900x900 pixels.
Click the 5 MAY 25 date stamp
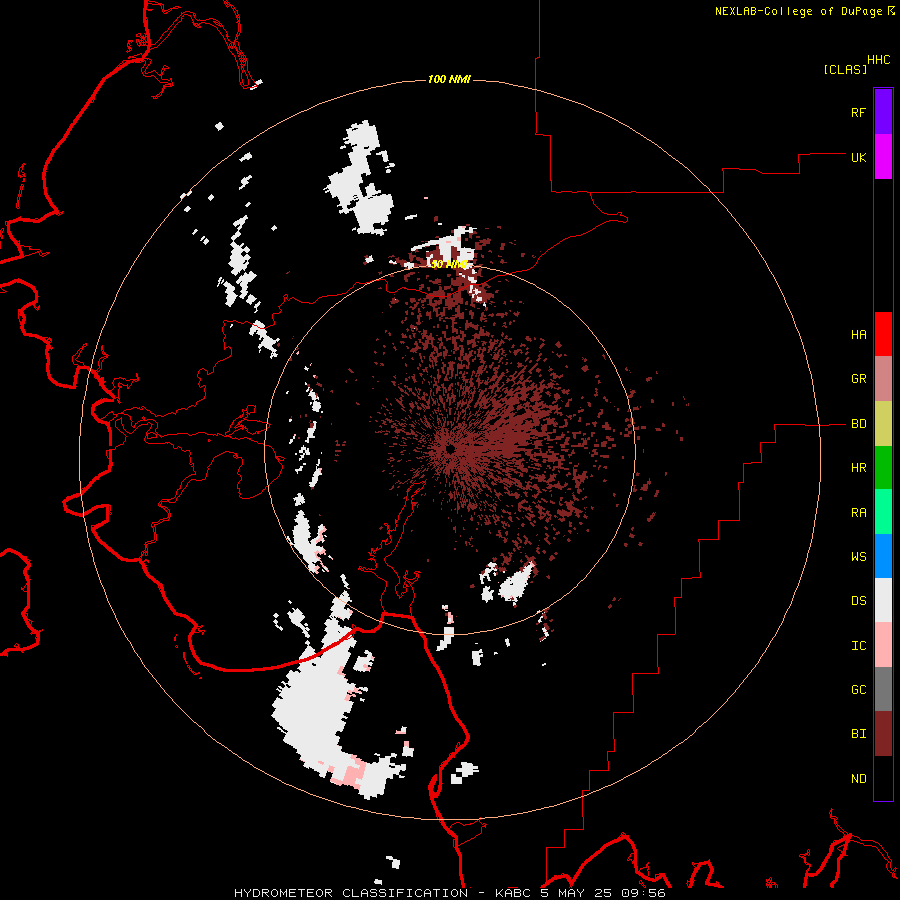coord(578,893)
